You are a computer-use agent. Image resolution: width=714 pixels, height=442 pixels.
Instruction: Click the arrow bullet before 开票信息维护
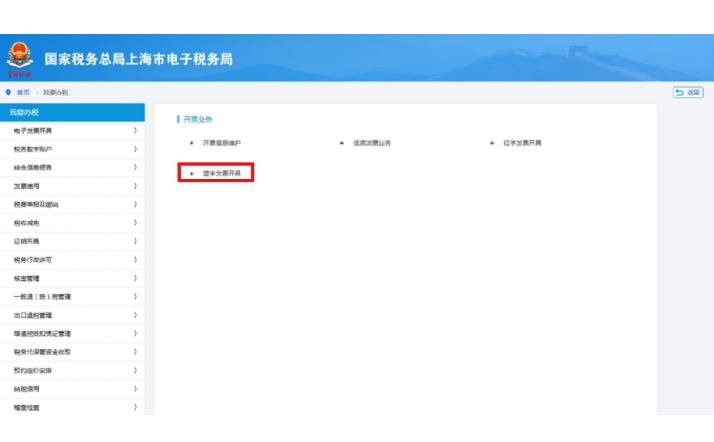click(x=192, y=143)
